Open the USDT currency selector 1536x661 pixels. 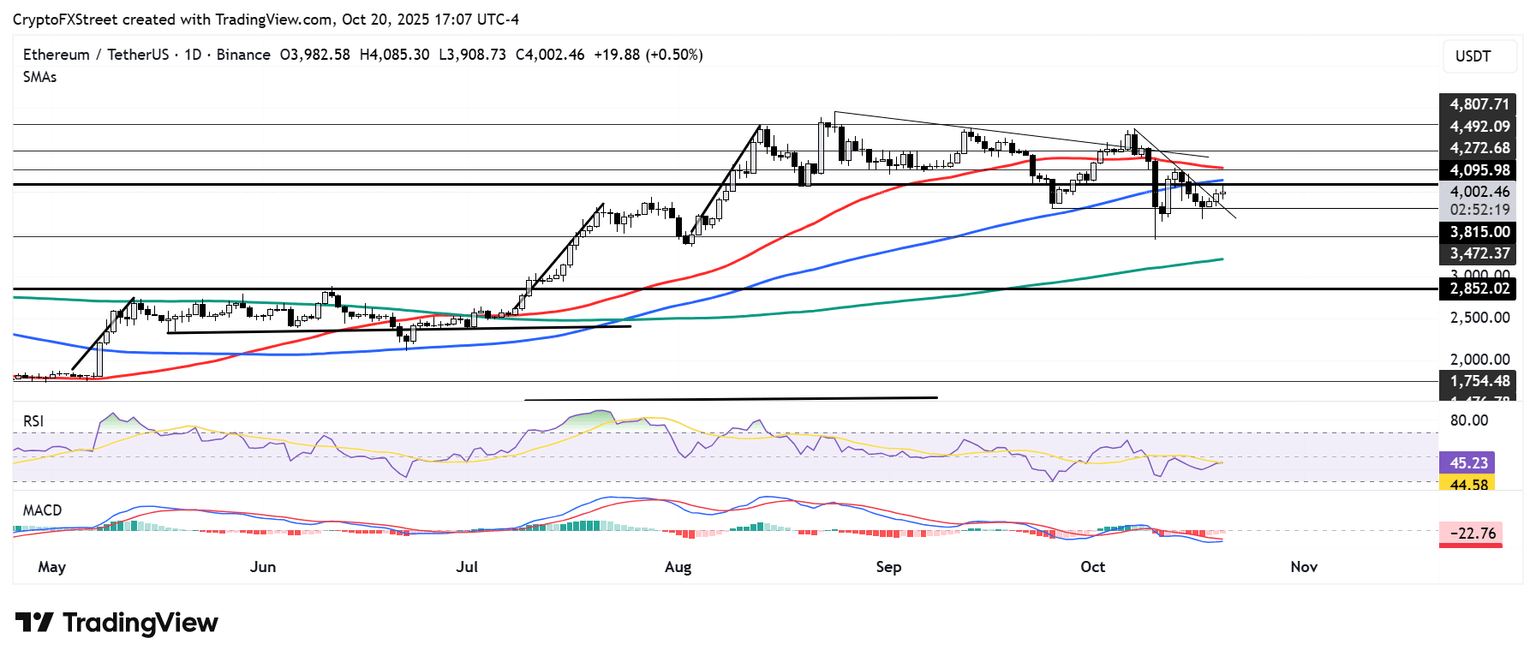[x=1473, y=57]
